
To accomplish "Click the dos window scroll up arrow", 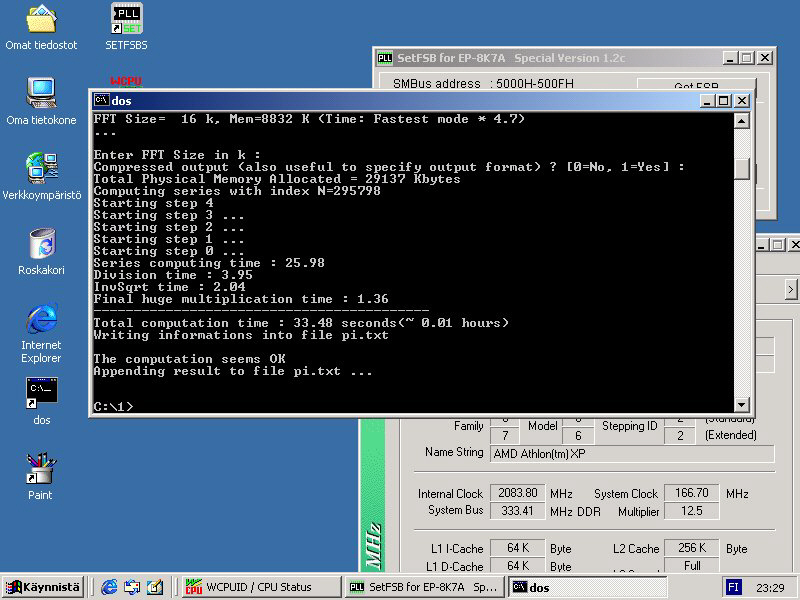I will tap(741, 121).
